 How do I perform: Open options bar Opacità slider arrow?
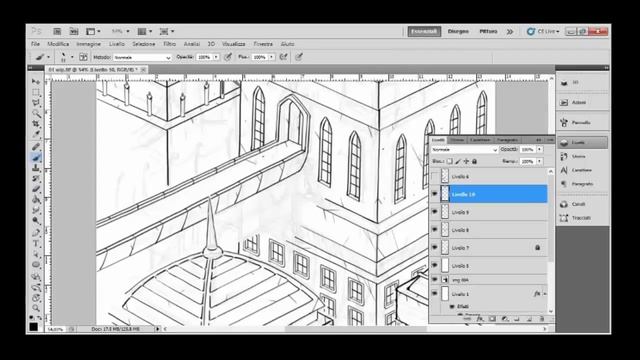(216, 58)
